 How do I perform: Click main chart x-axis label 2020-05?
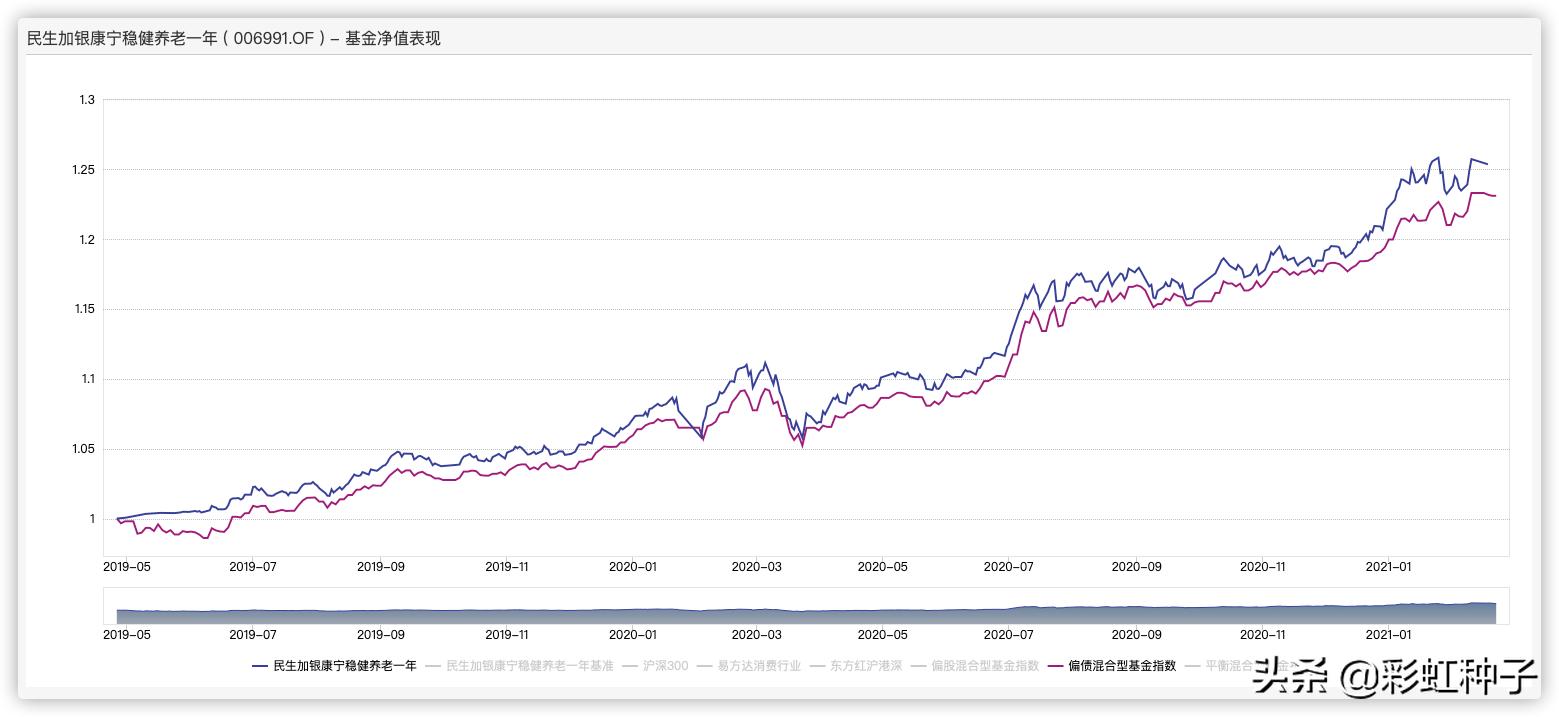(883, 567)
